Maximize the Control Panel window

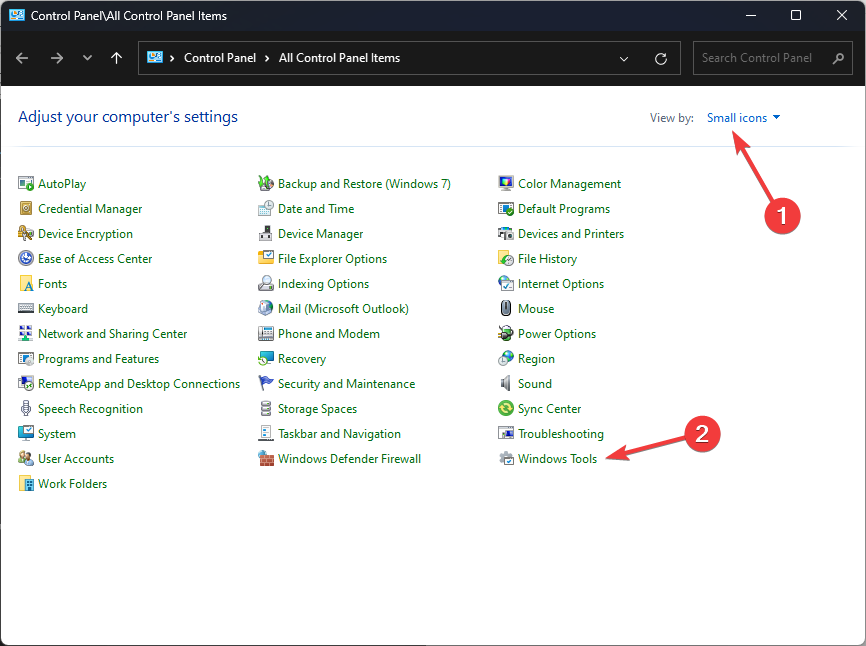coord(796,15)
